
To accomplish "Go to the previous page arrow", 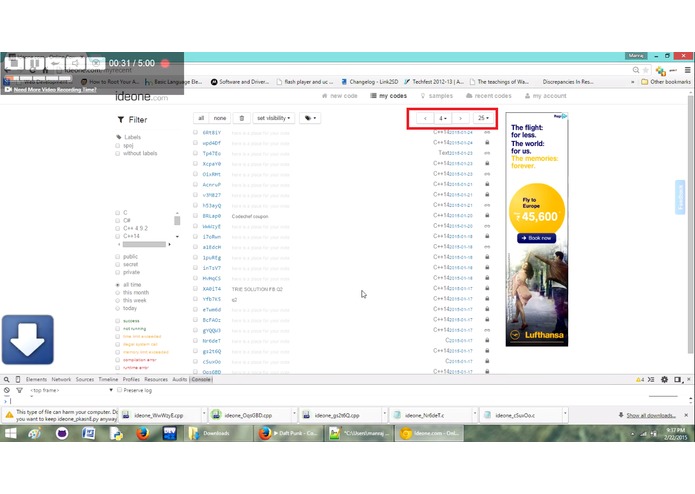I will [x=425, y=118].
